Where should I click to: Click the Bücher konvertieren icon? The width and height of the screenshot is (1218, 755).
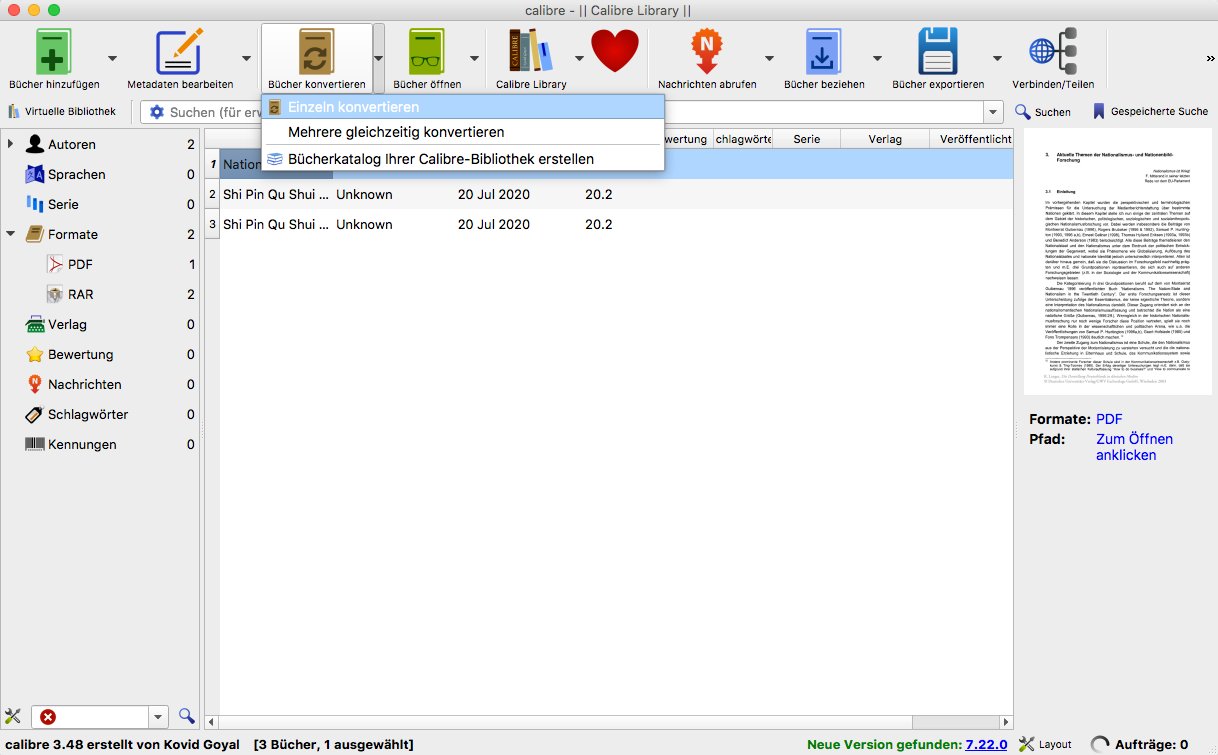tap(316, 50)
